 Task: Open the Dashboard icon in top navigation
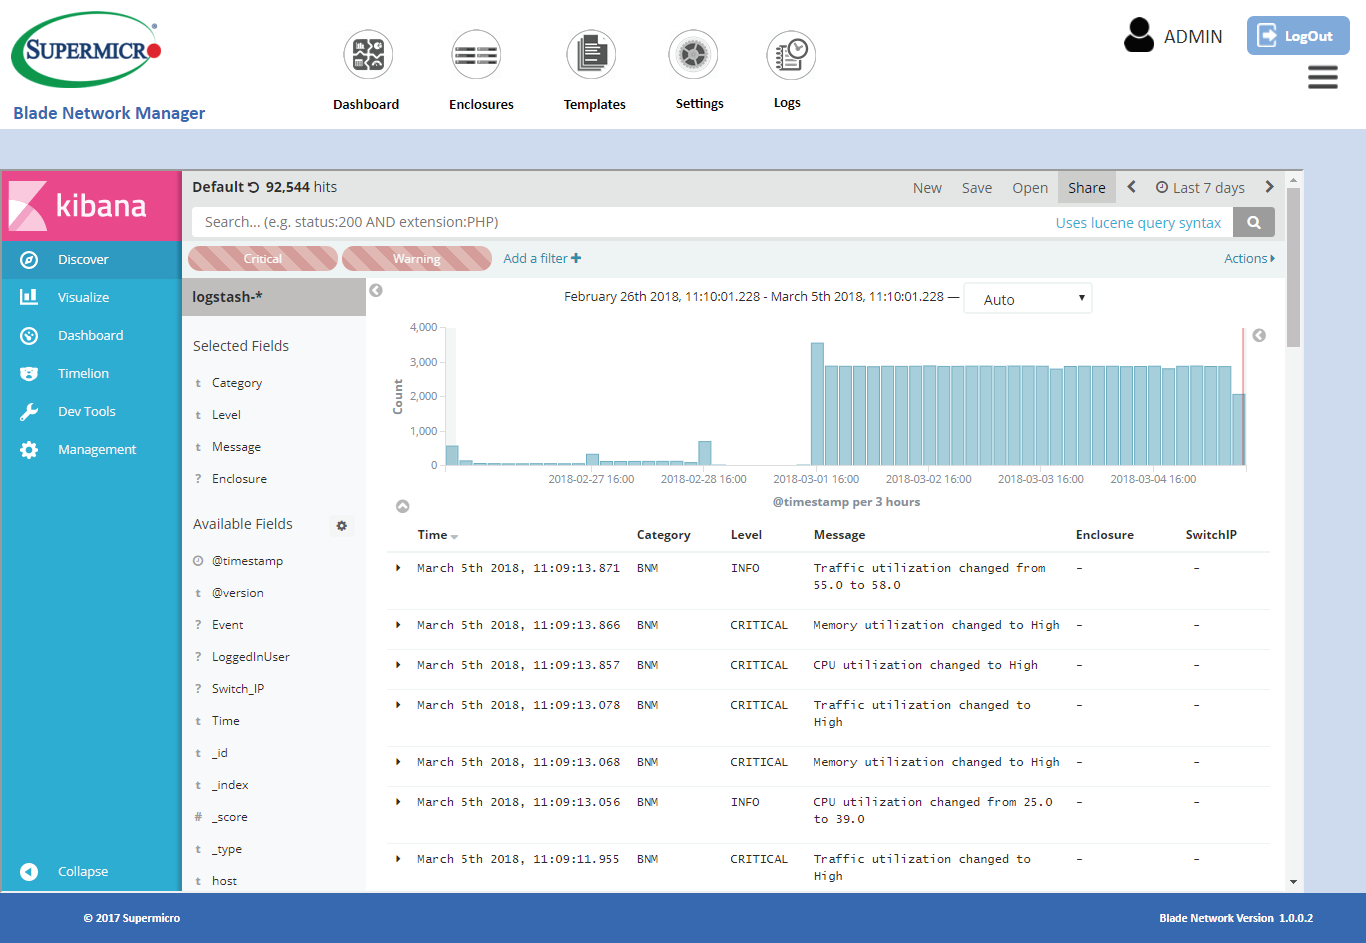[x=368, y=55]
